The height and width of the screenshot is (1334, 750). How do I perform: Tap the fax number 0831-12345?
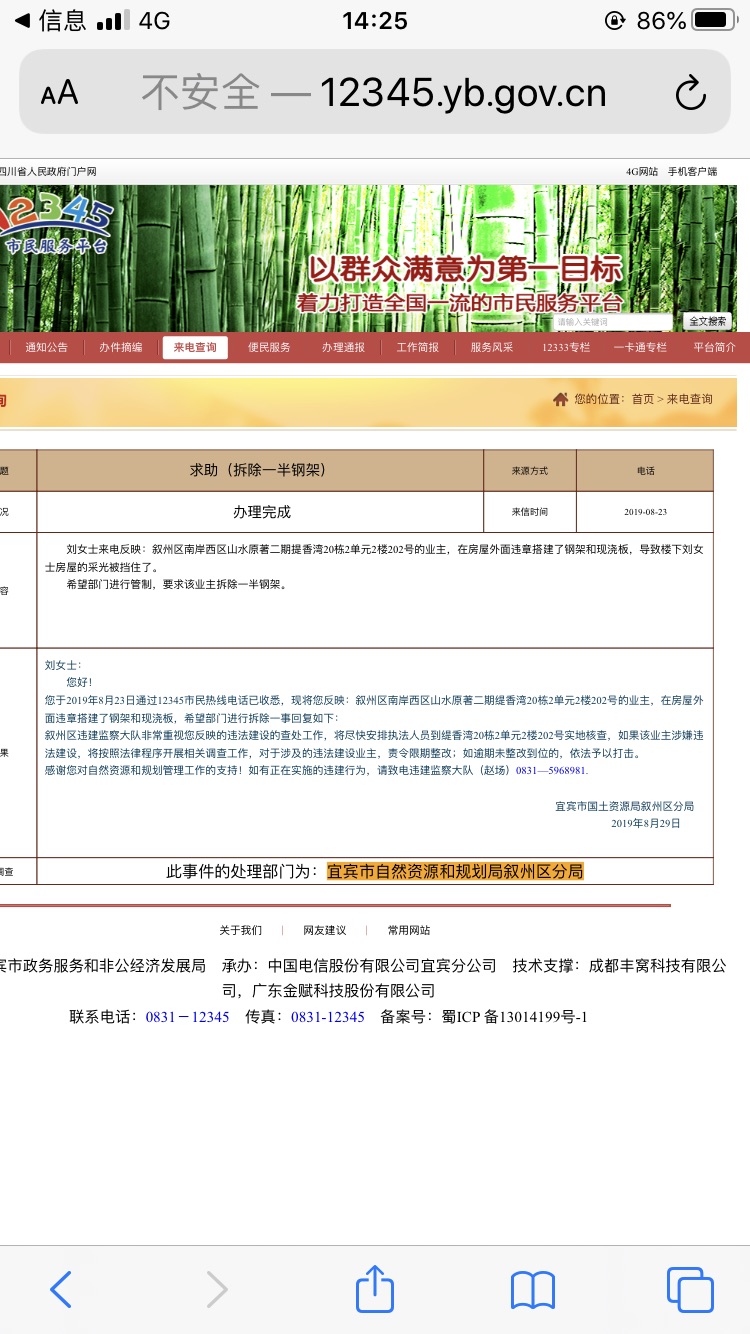[x=328, y=1017]
